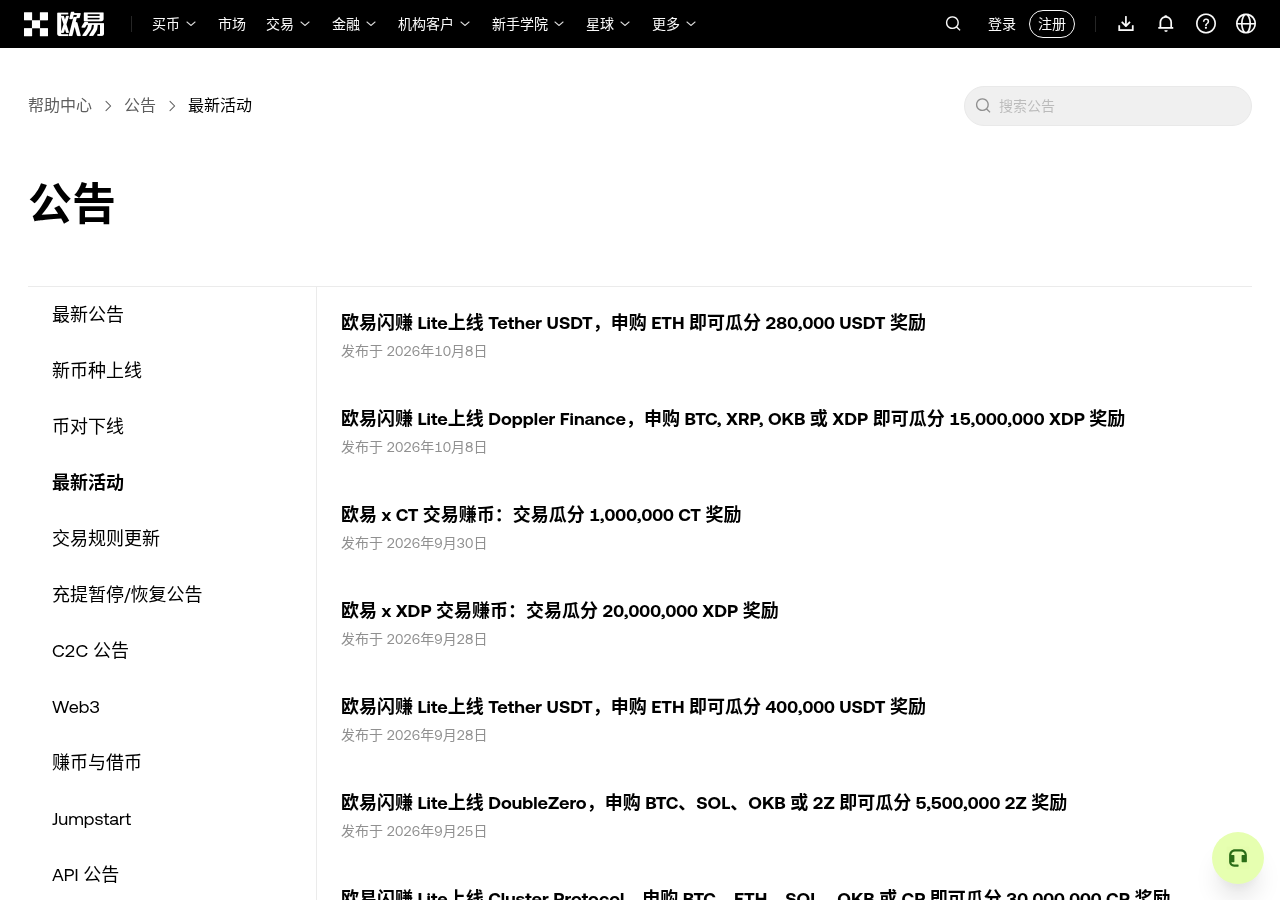Open the language globe icon
1280x900 pixels.
pyautogui.click(x=1246, y=24)
